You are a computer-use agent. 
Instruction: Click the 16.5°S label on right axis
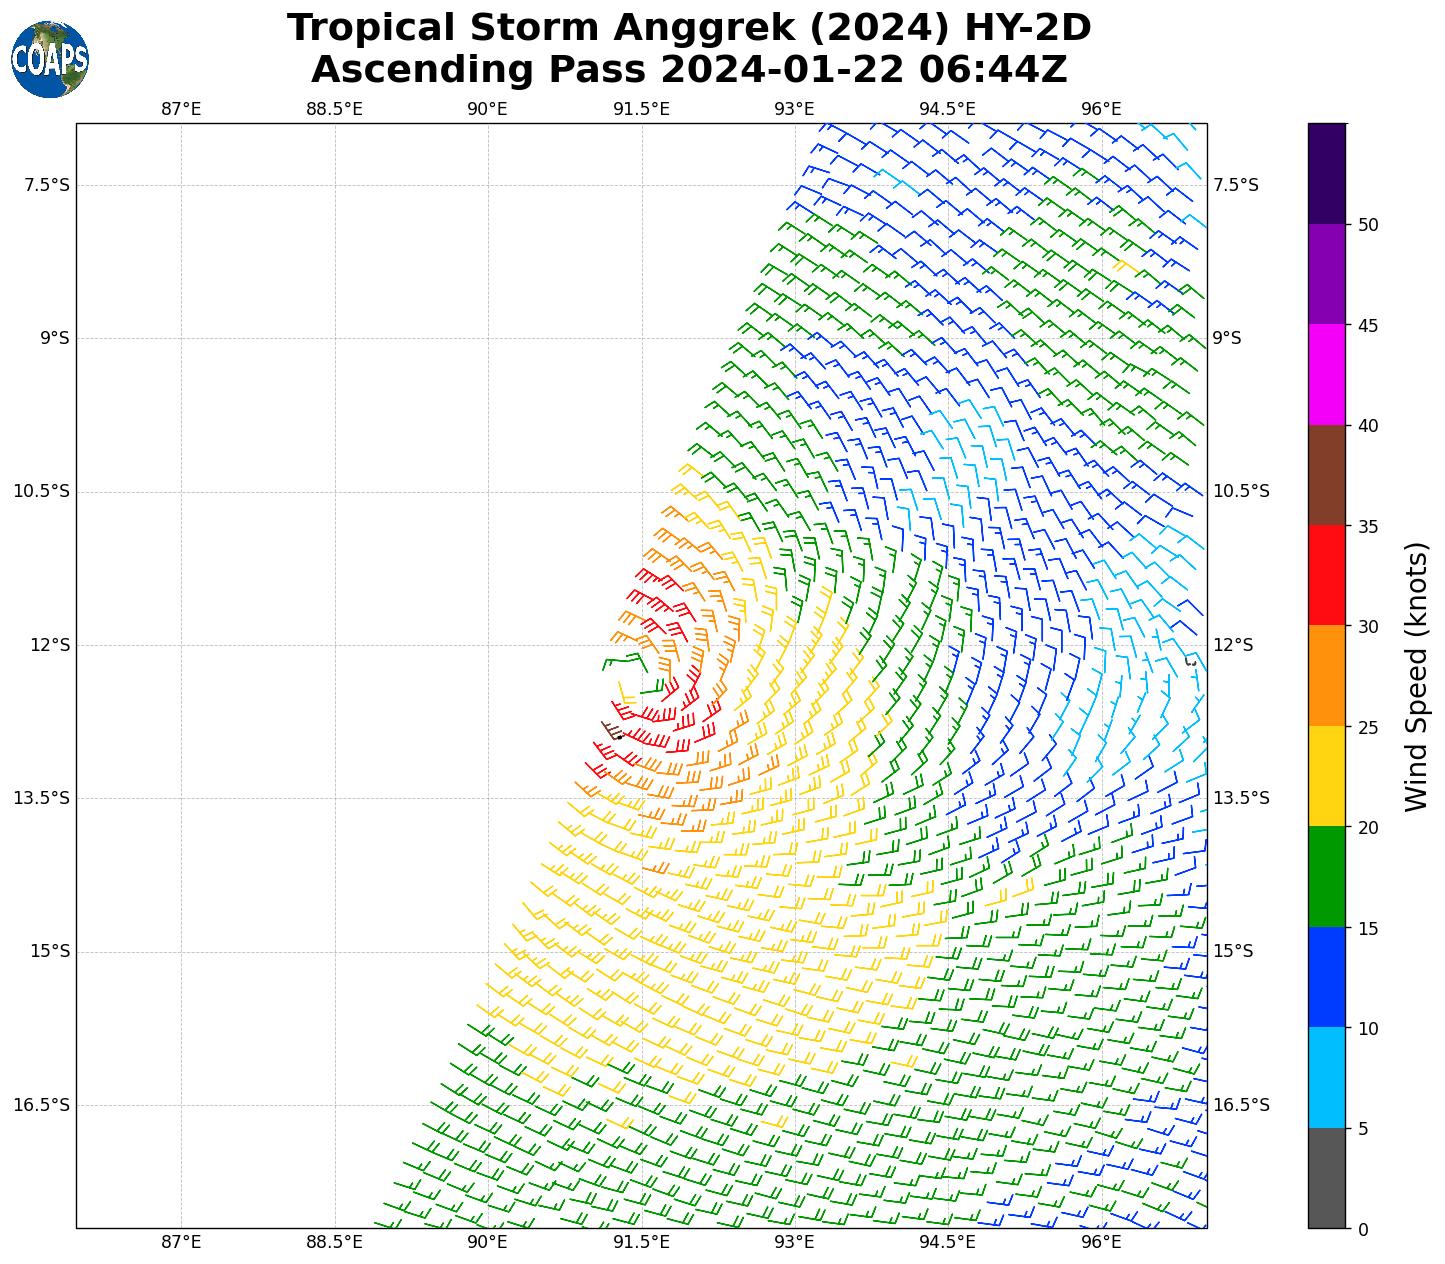click(x=1241, y=1105)
